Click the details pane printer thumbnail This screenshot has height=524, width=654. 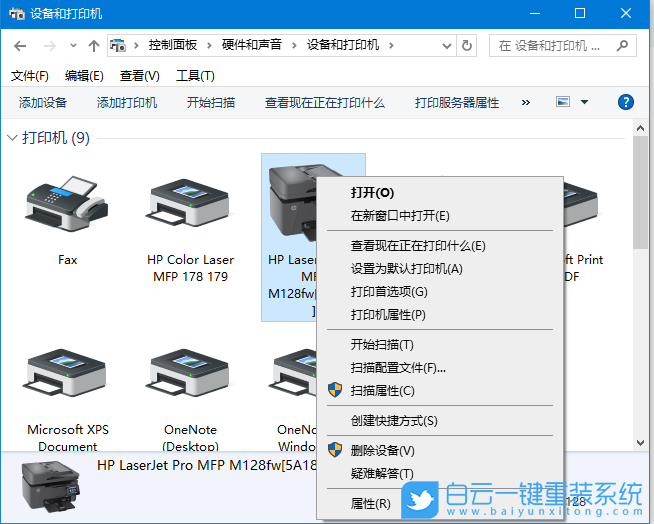point(50,486)
